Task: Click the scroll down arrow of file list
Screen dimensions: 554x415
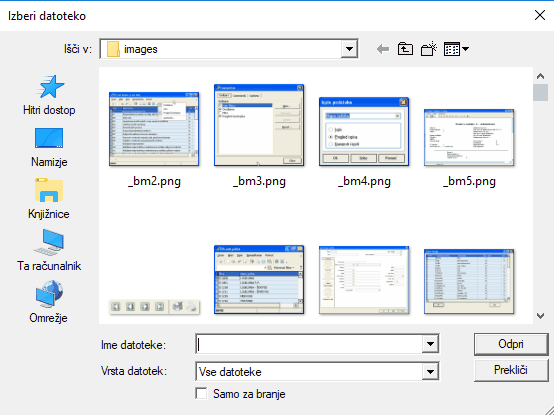Action: tap(540, 315)
